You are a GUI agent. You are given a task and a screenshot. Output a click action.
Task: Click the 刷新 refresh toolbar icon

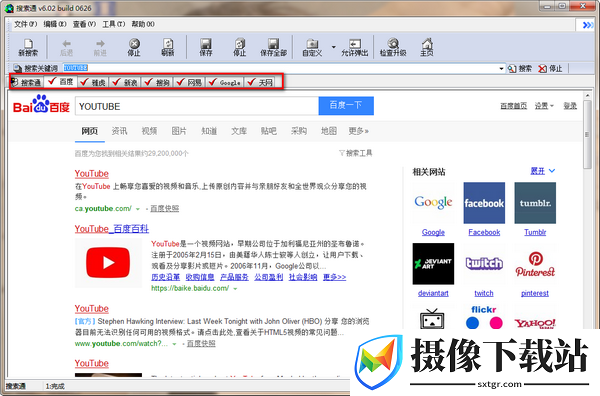pyautogui.click(x=168, y=47)
